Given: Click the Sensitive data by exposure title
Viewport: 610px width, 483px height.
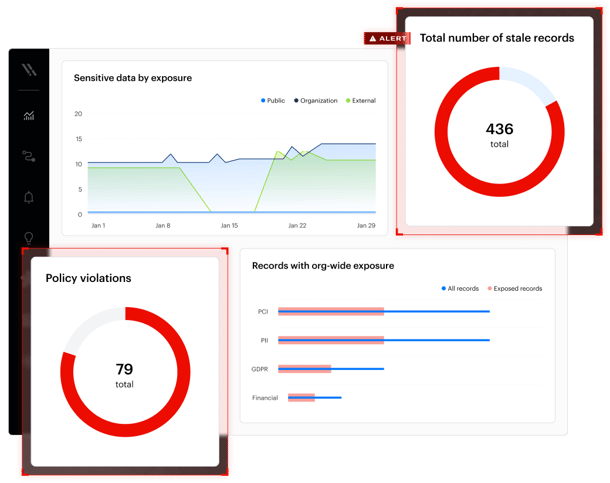Looking at the screenshot, I should pyautogui.click(x=133, y=78).
